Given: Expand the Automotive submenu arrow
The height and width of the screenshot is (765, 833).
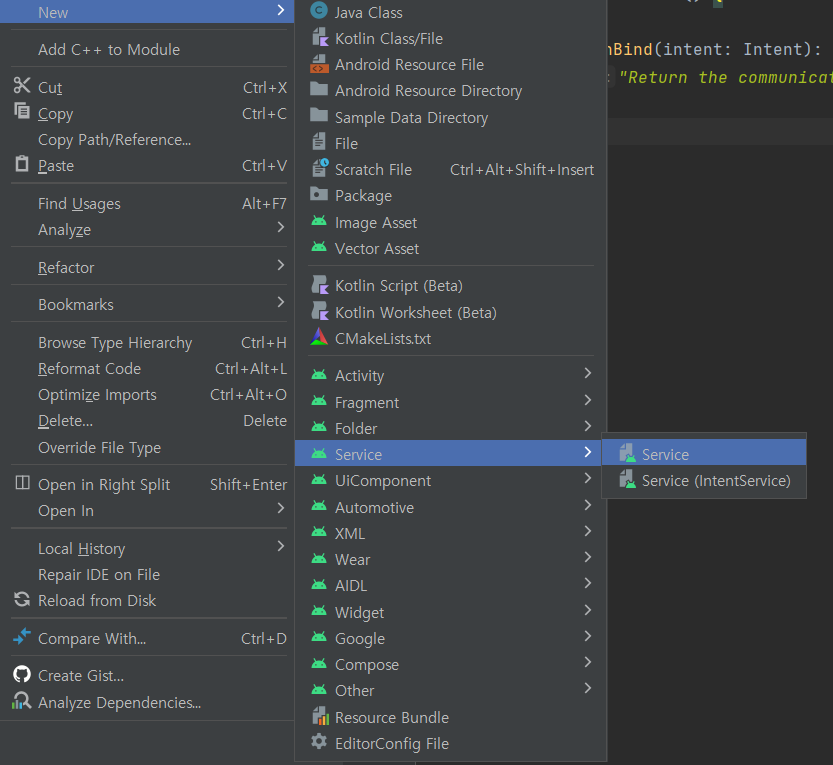Looking at the screenshot, I should tap(588, 505).
